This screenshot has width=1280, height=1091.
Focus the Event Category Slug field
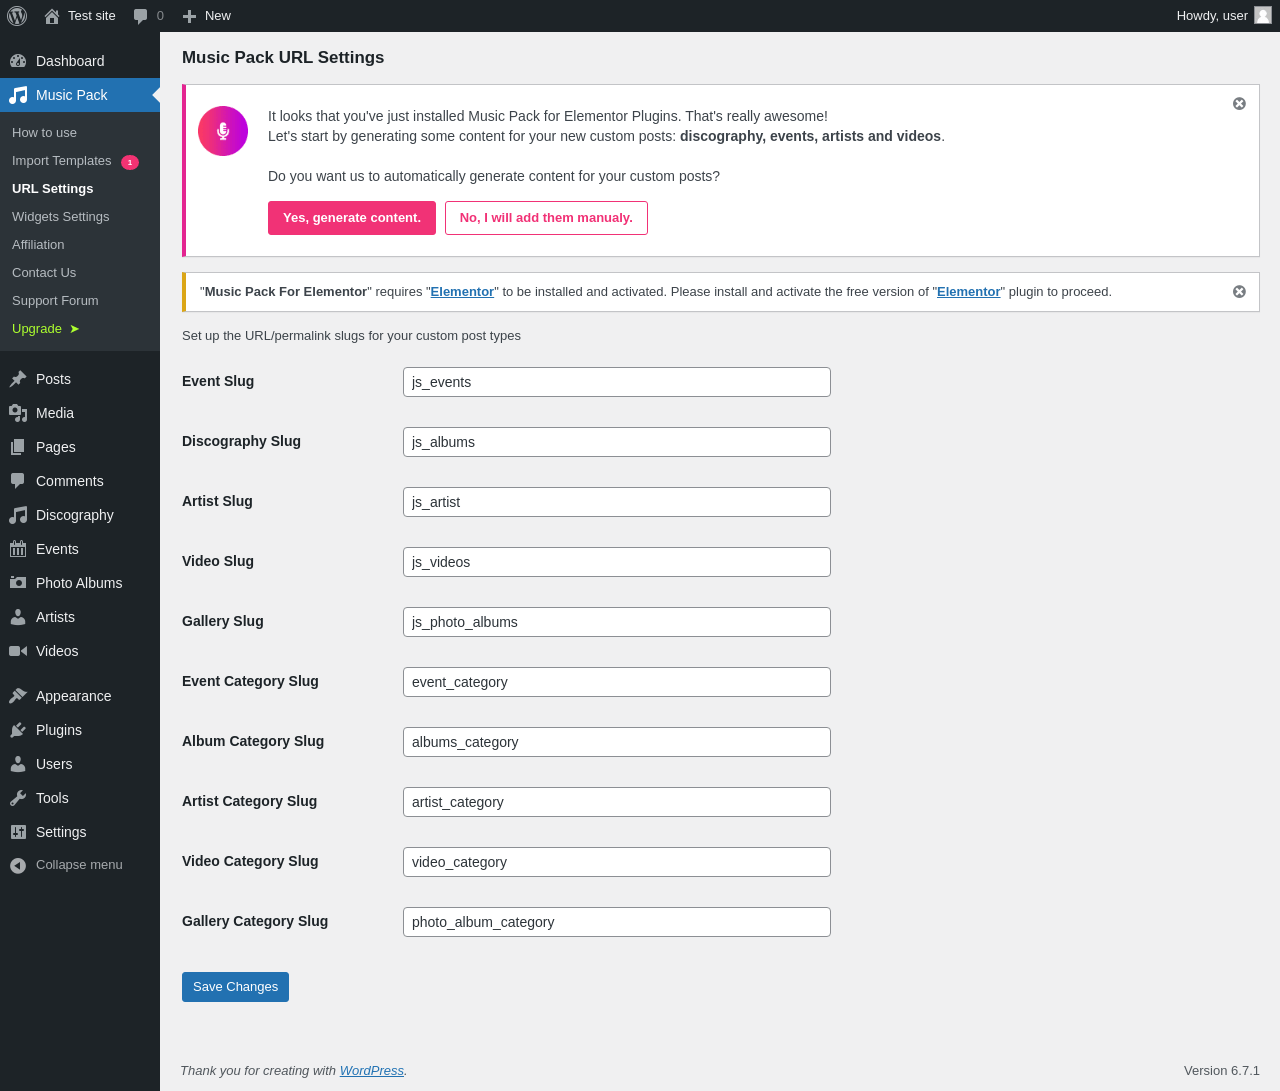pos(617,682)
